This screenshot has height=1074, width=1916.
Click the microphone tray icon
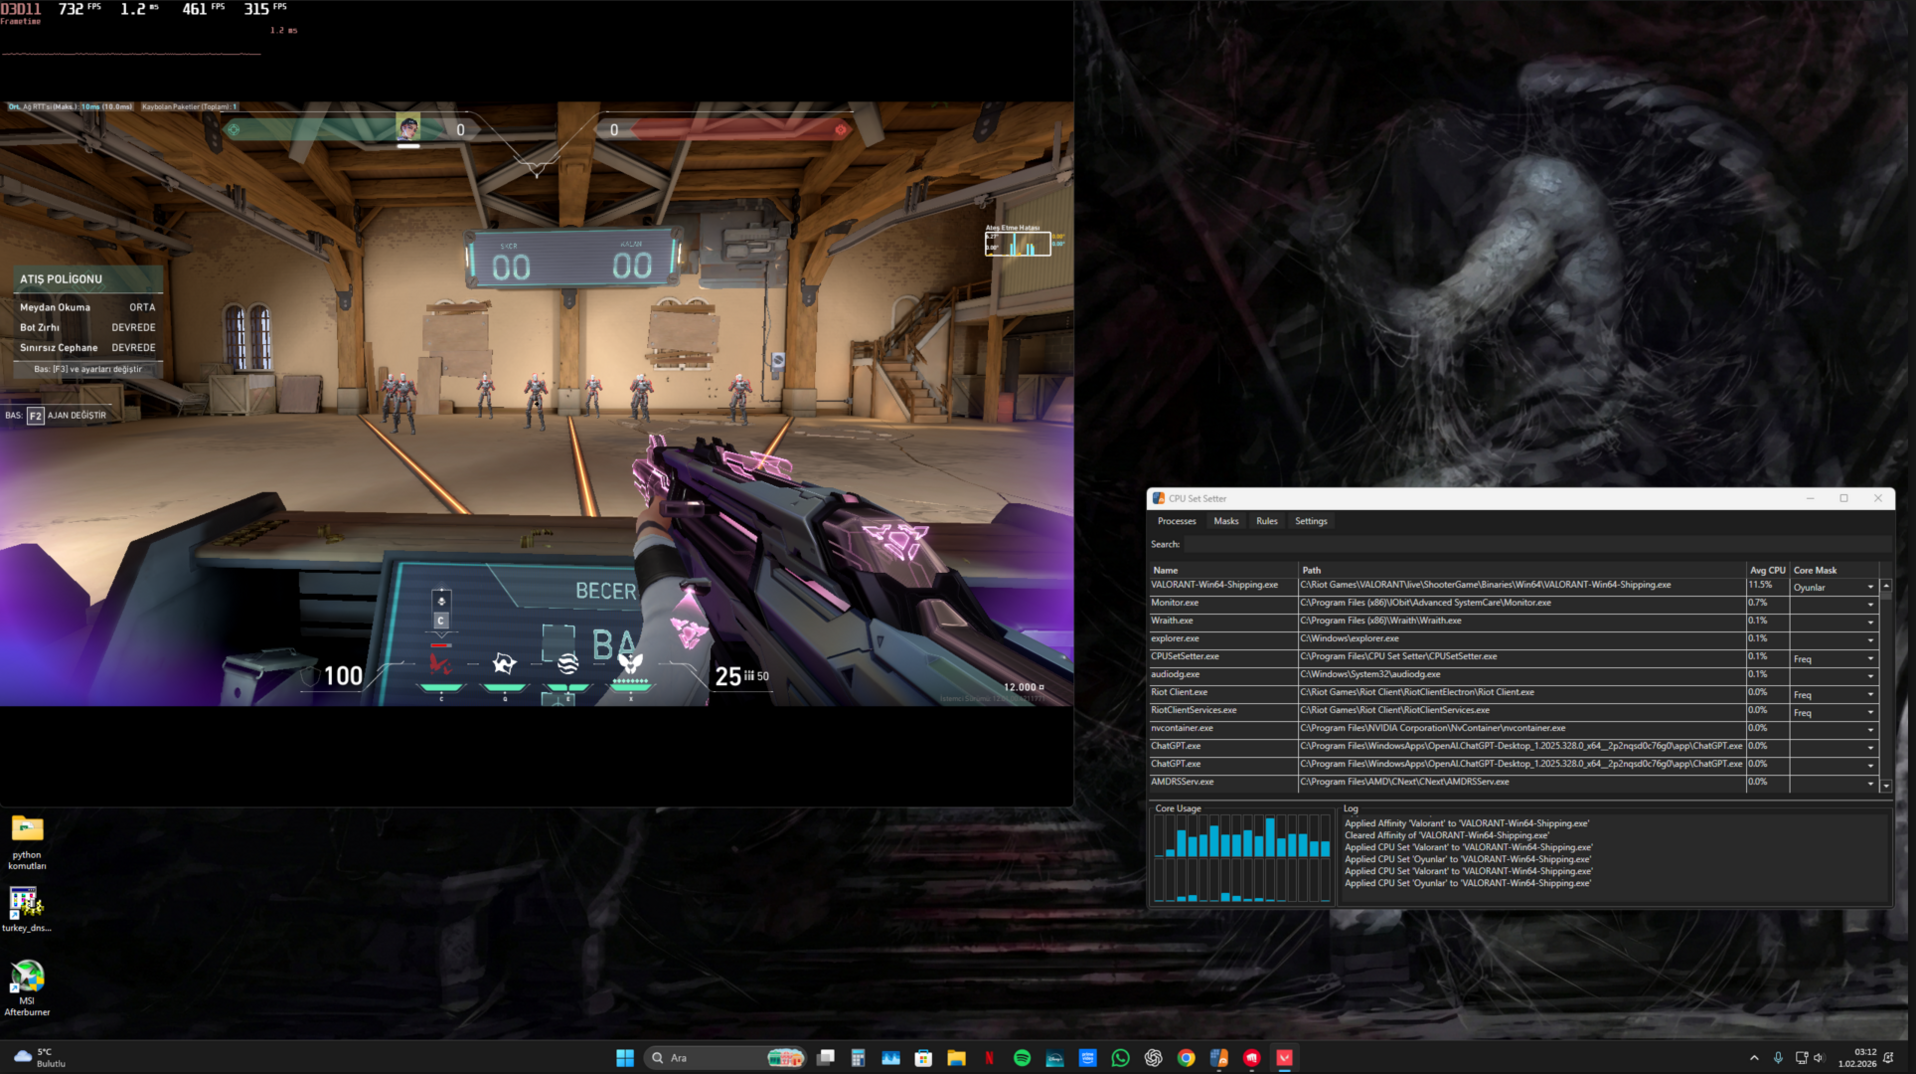click(x=1778, y=1058)
